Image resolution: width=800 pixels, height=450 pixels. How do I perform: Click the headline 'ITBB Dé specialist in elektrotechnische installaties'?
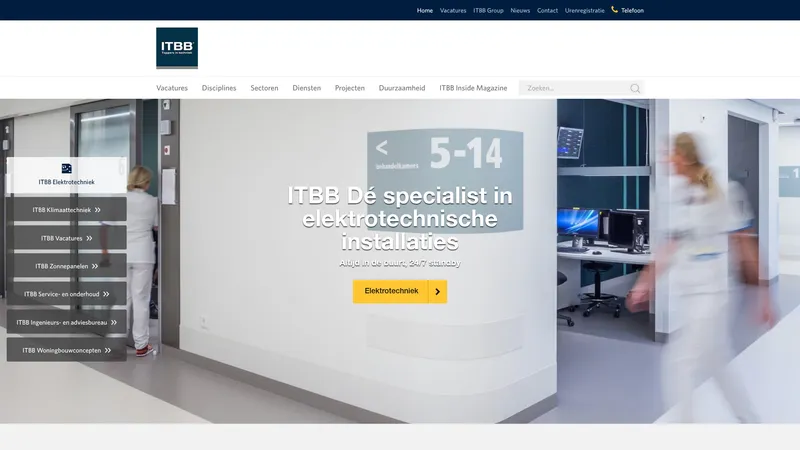click(x=400, y=218)
